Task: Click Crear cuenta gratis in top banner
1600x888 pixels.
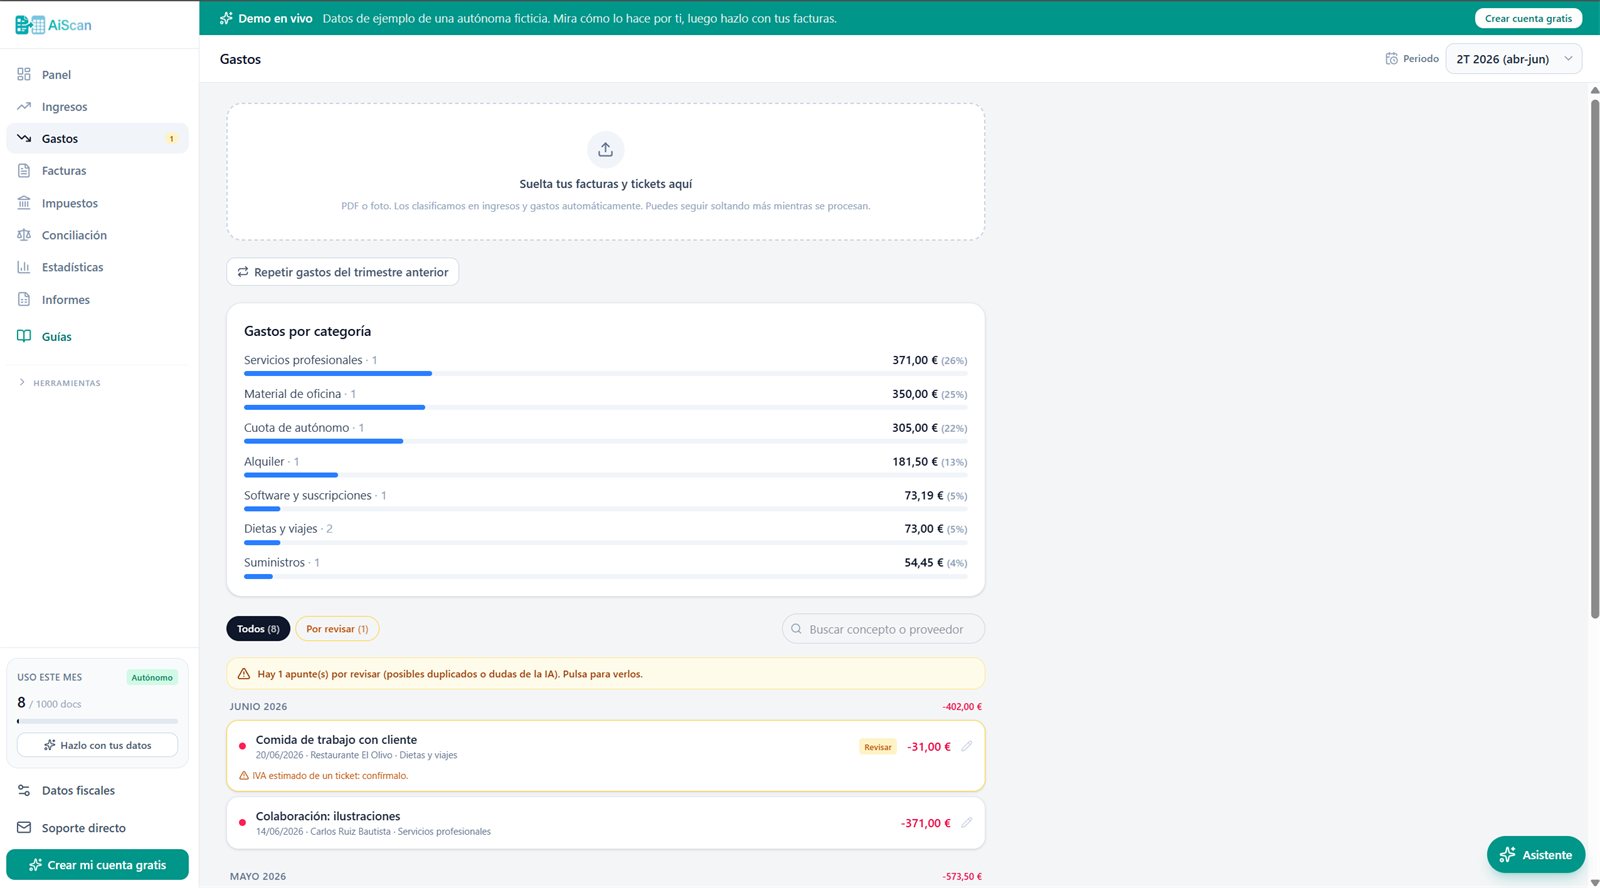Action: tap(1528, 18)
